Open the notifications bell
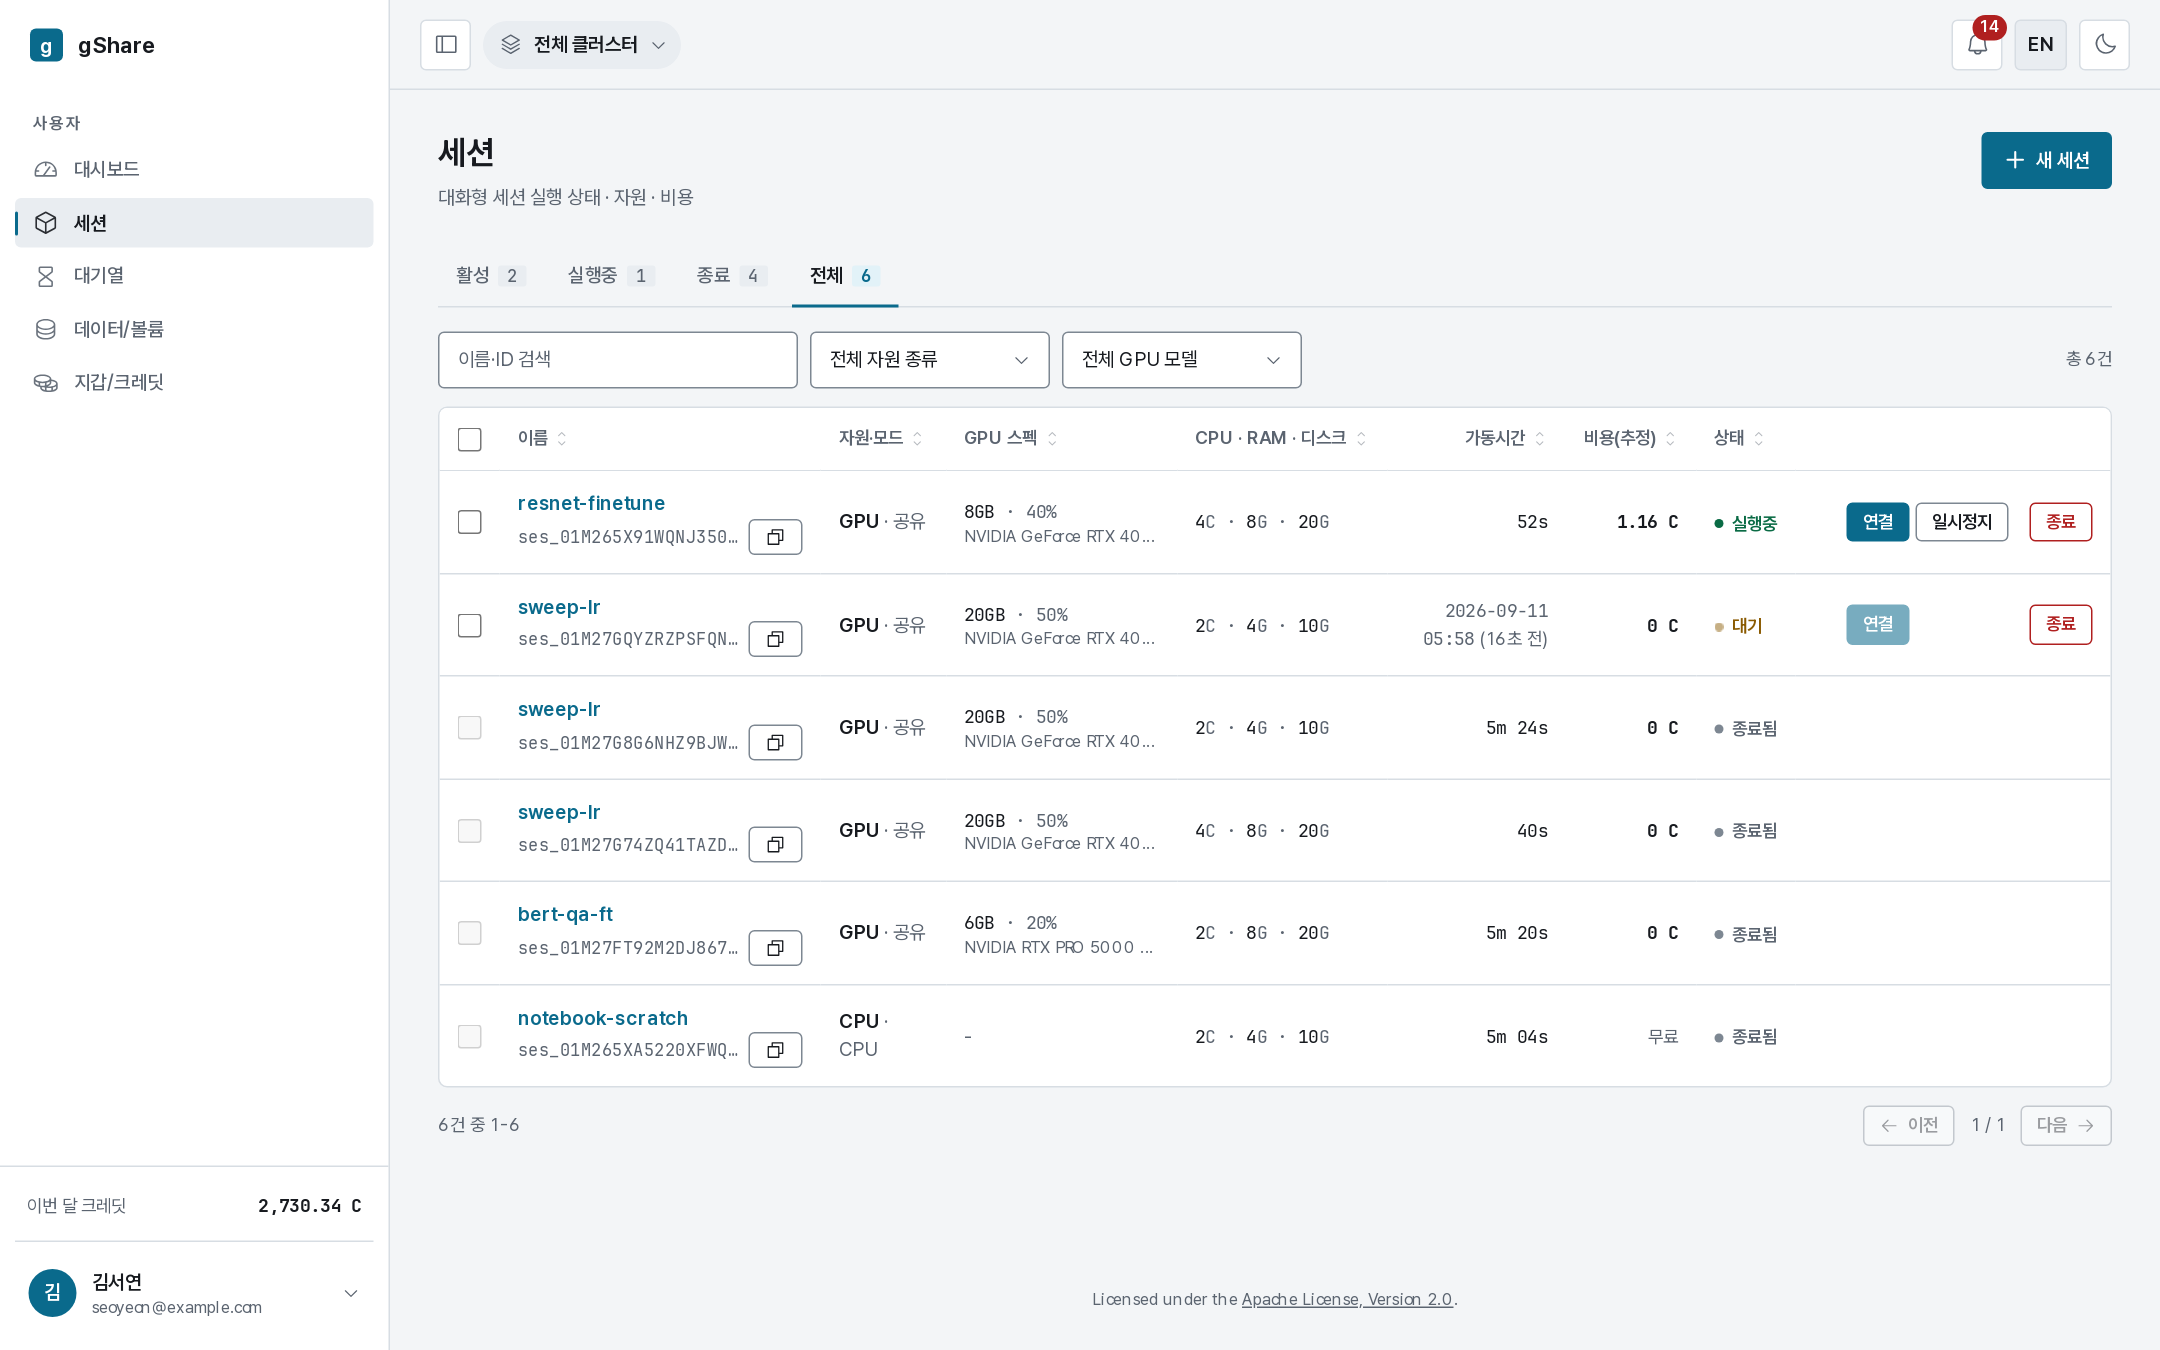Screen dimensions: 2160x1350 tap(1977, 45)
